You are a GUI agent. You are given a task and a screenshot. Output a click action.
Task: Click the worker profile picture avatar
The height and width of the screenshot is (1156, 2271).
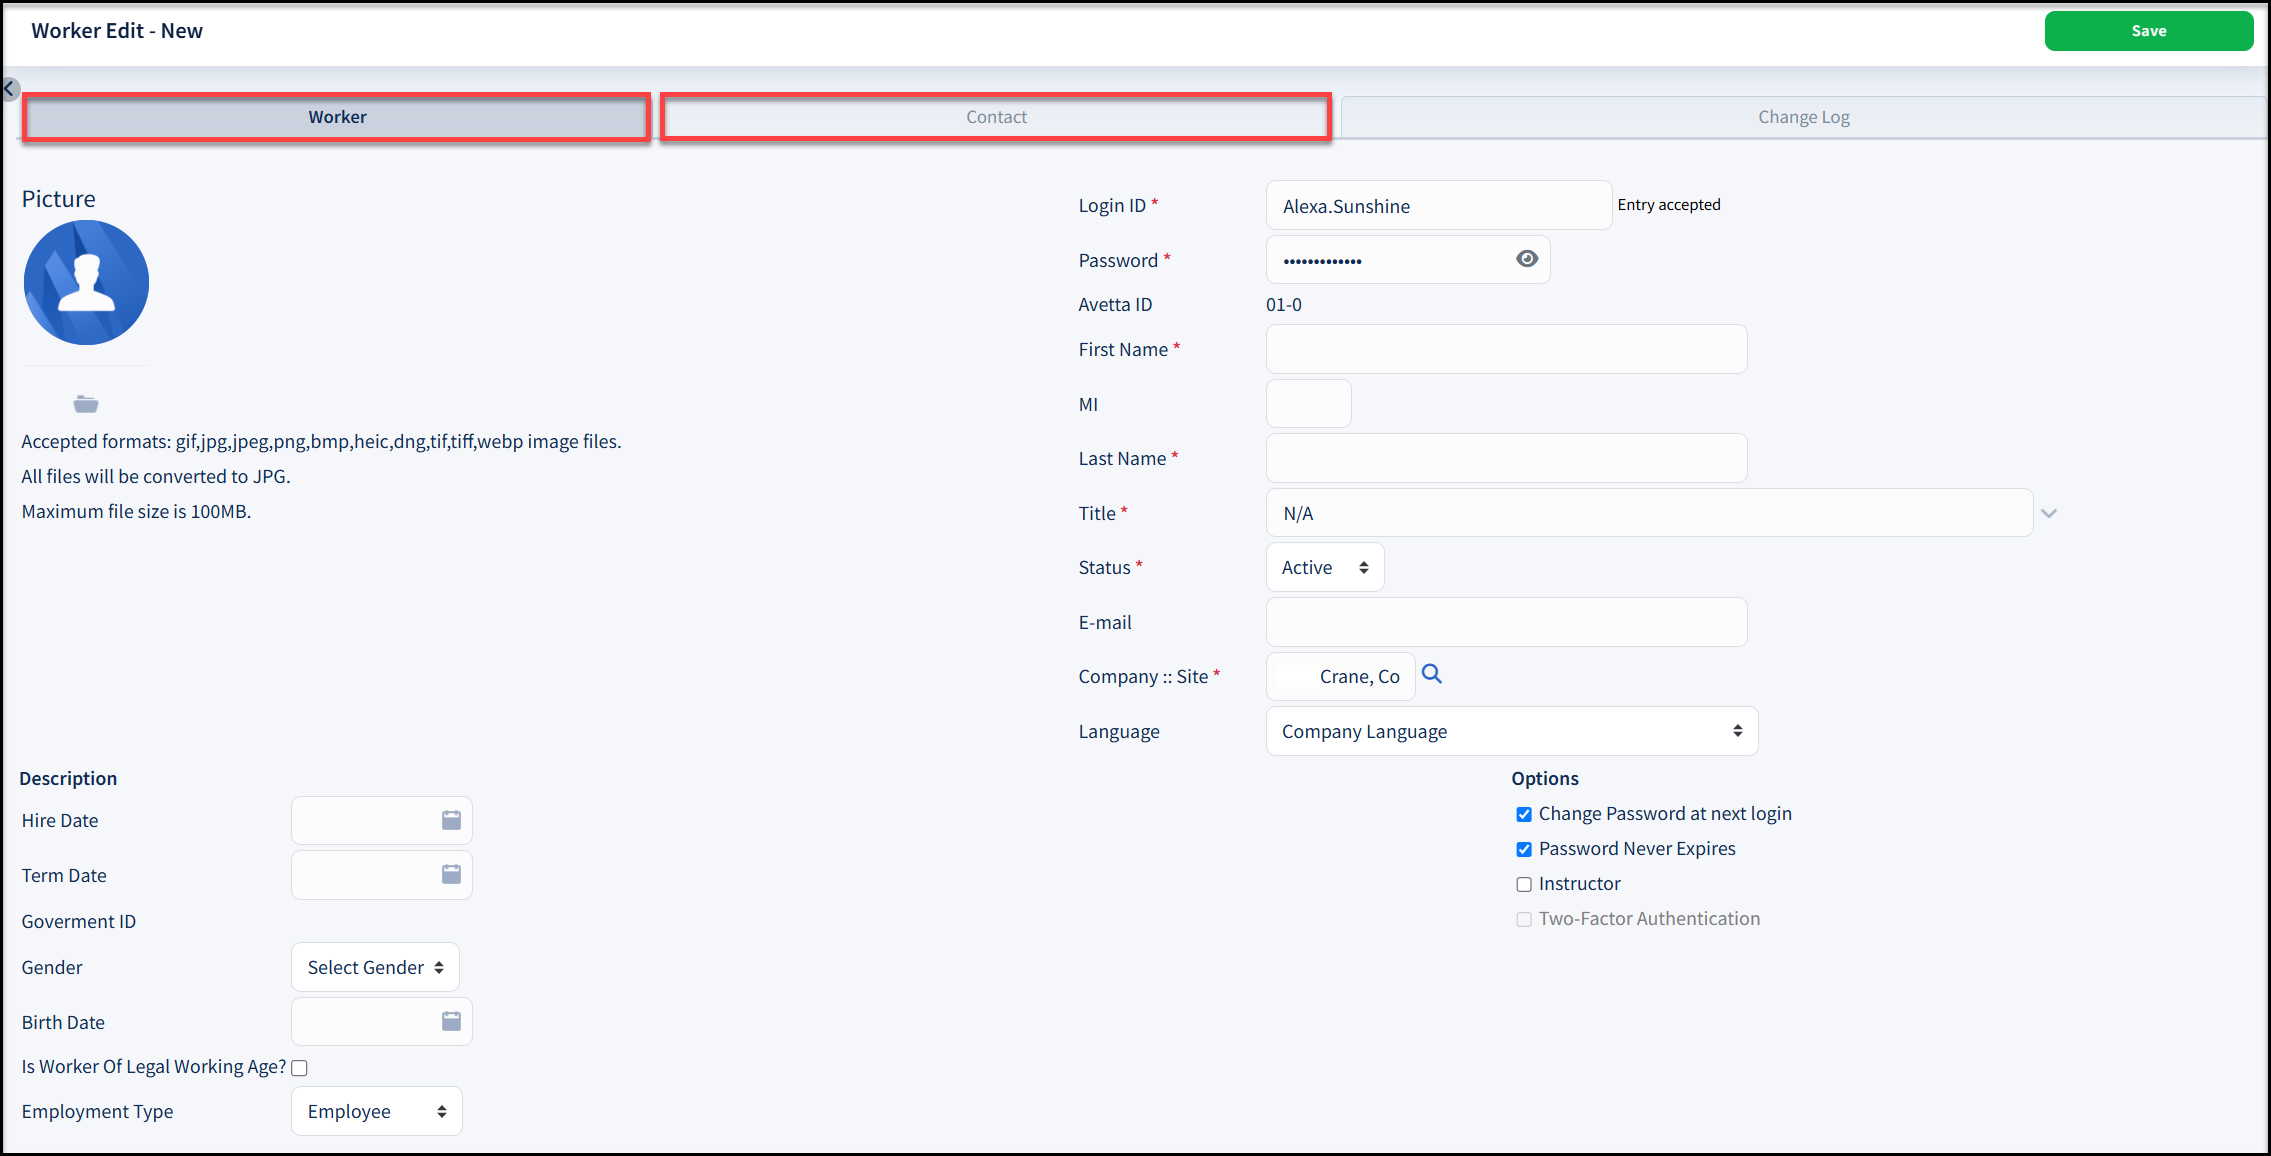(x=86, y=283)
